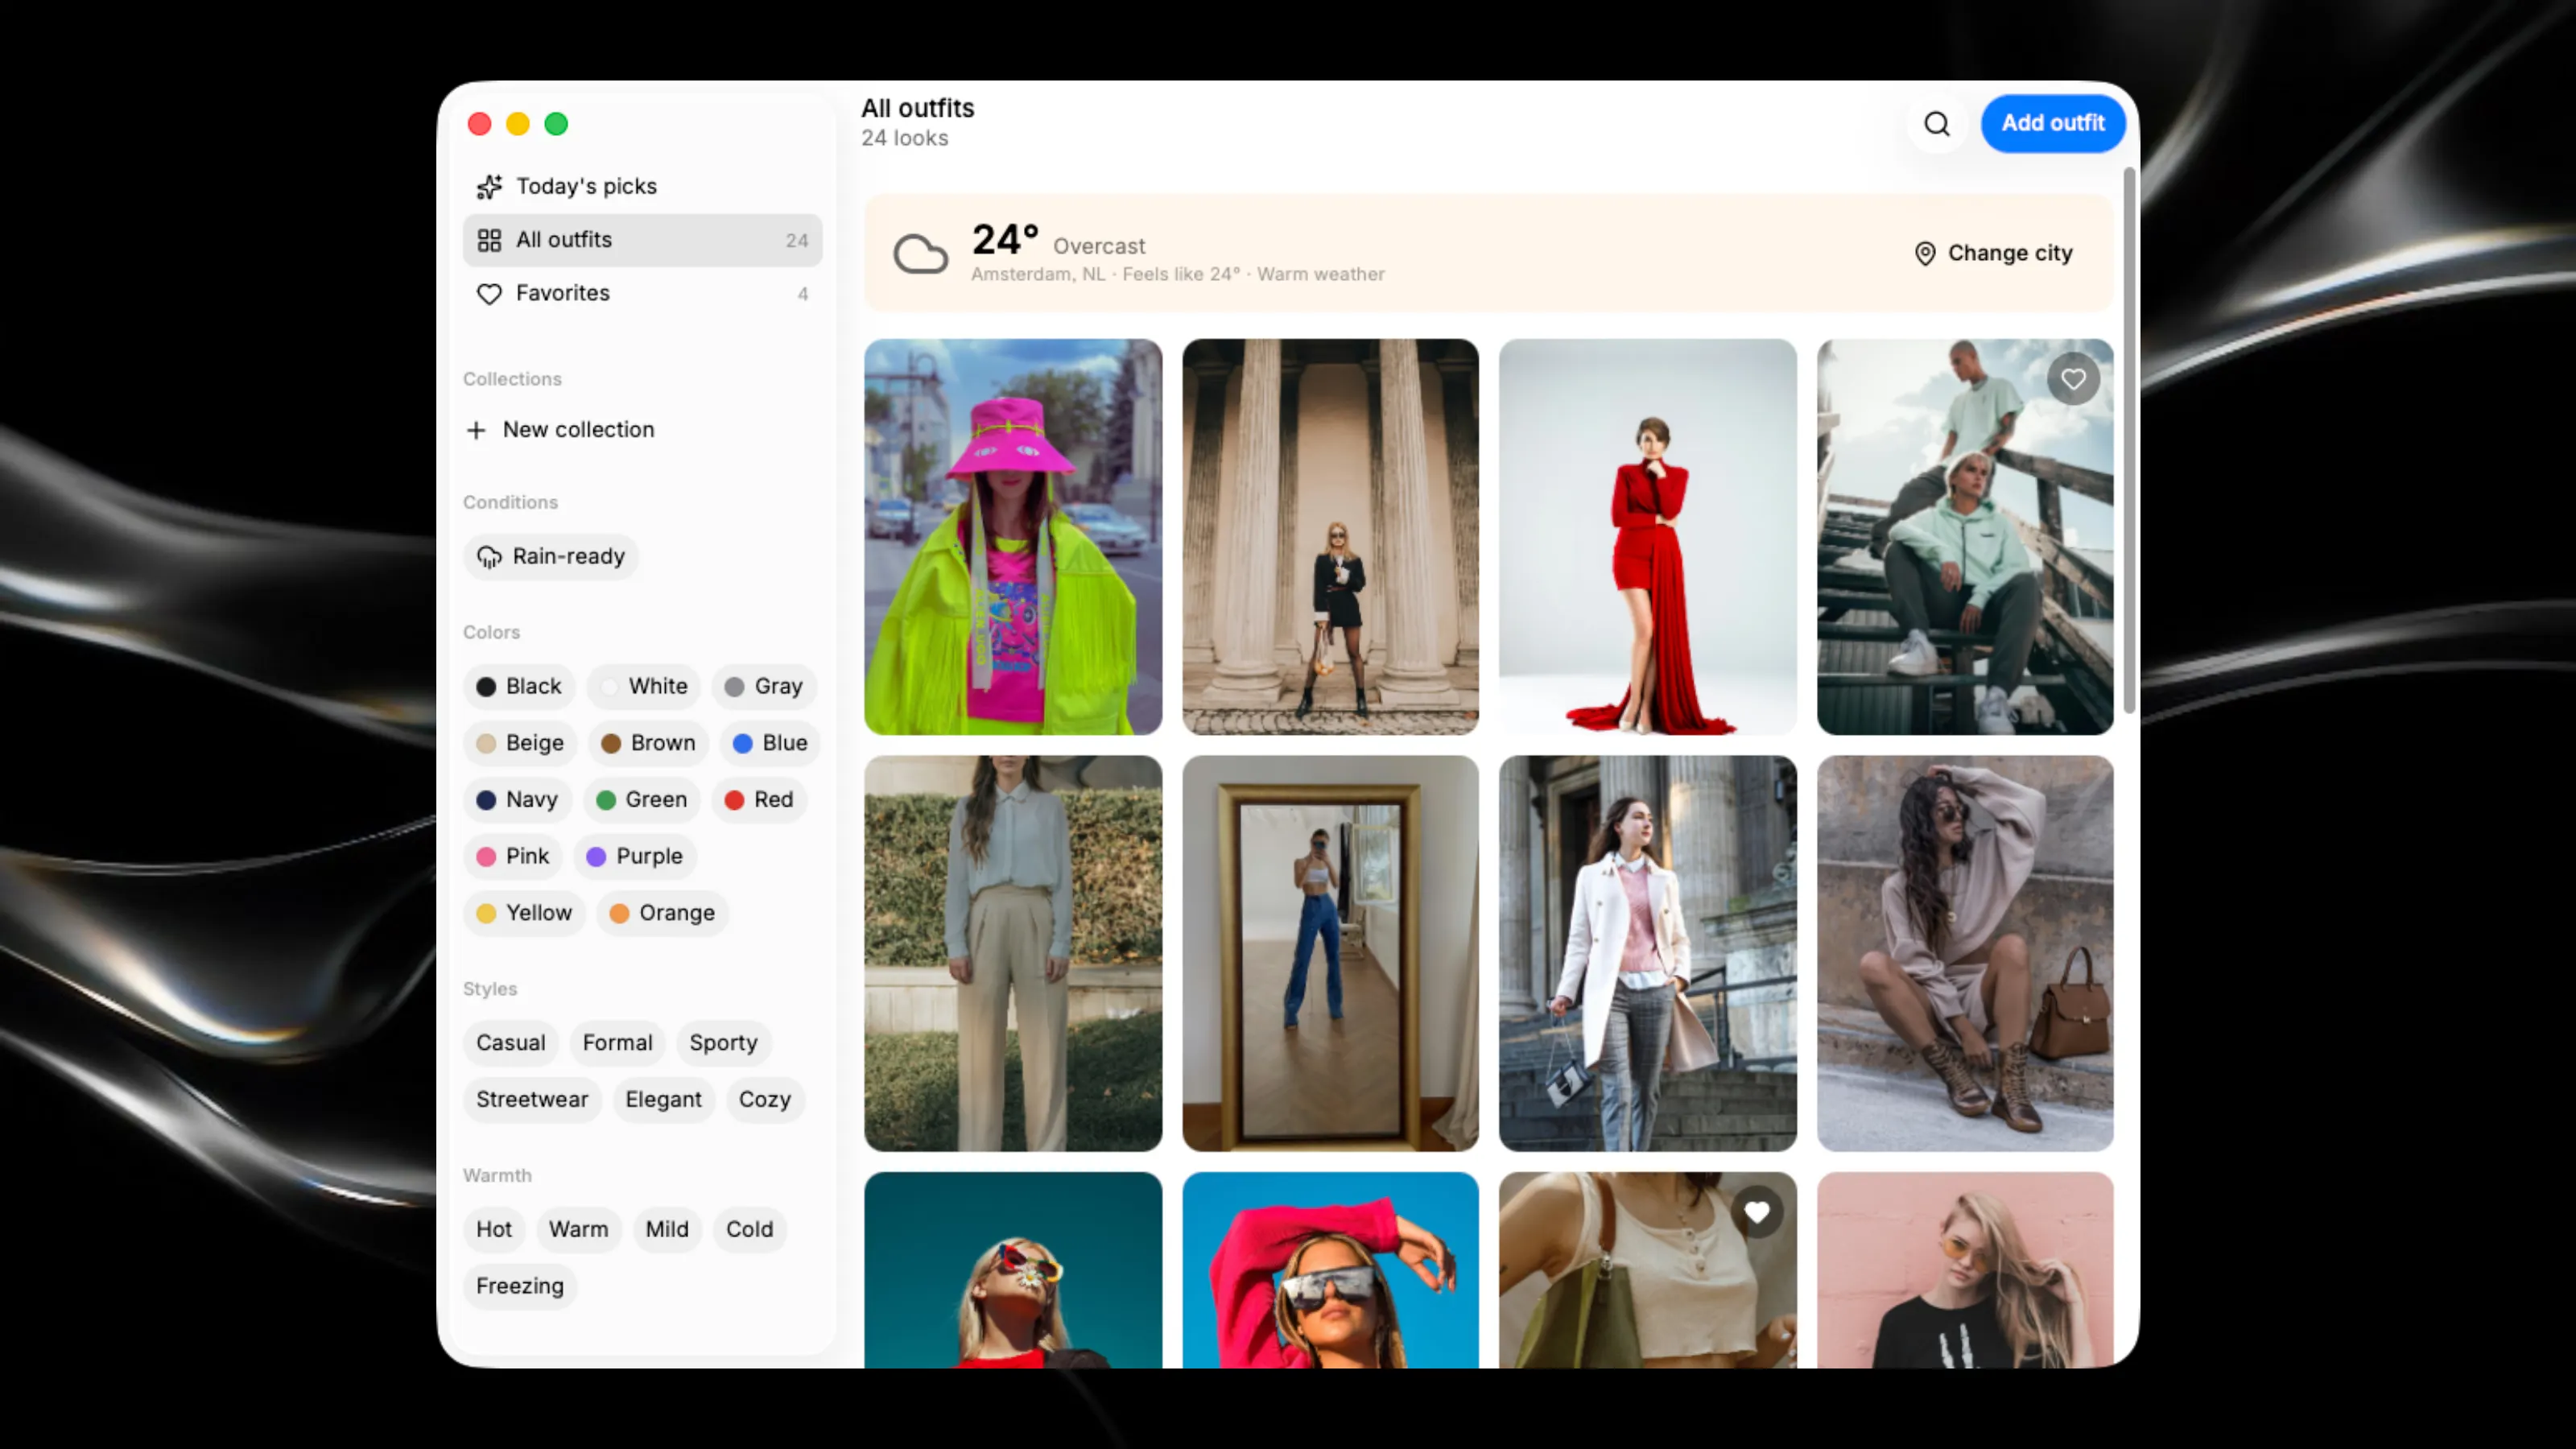Click the "24 looks" subtitle
The width and height of the screenshot is (2576, 1449).
(905, 139)
